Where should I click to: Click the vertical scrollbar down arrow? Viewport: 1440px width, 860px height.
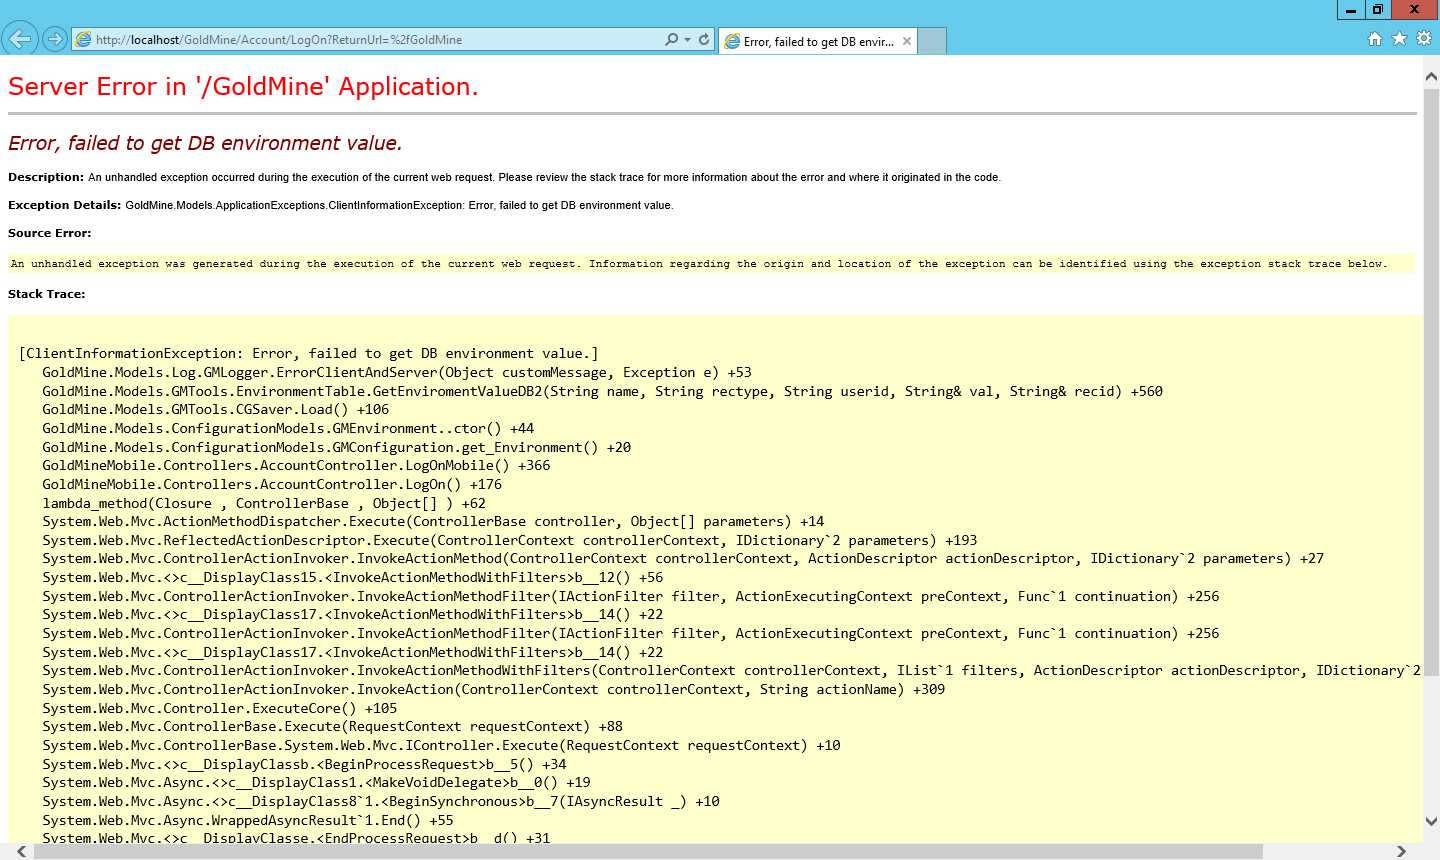click(x=1431, y=821)
